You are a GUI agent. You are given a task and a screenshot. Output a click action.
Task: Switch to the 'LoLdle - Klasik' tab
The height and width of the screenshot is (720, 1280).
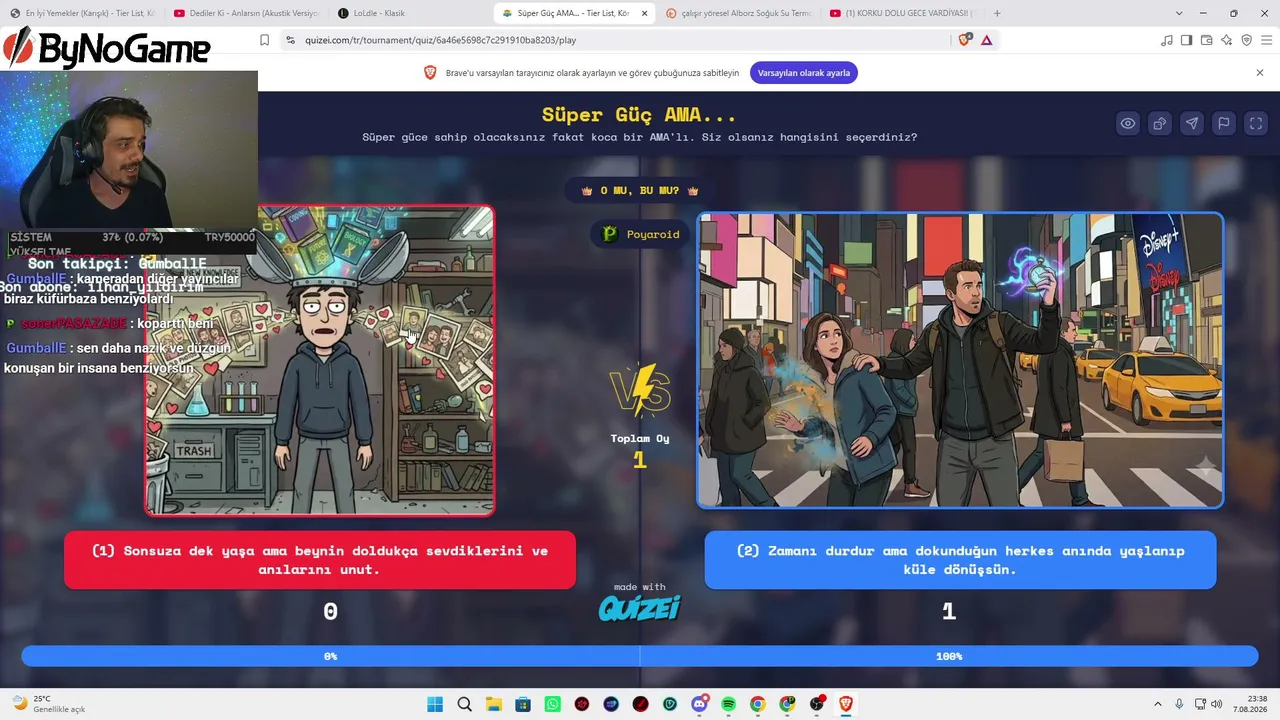coord(409,13)
